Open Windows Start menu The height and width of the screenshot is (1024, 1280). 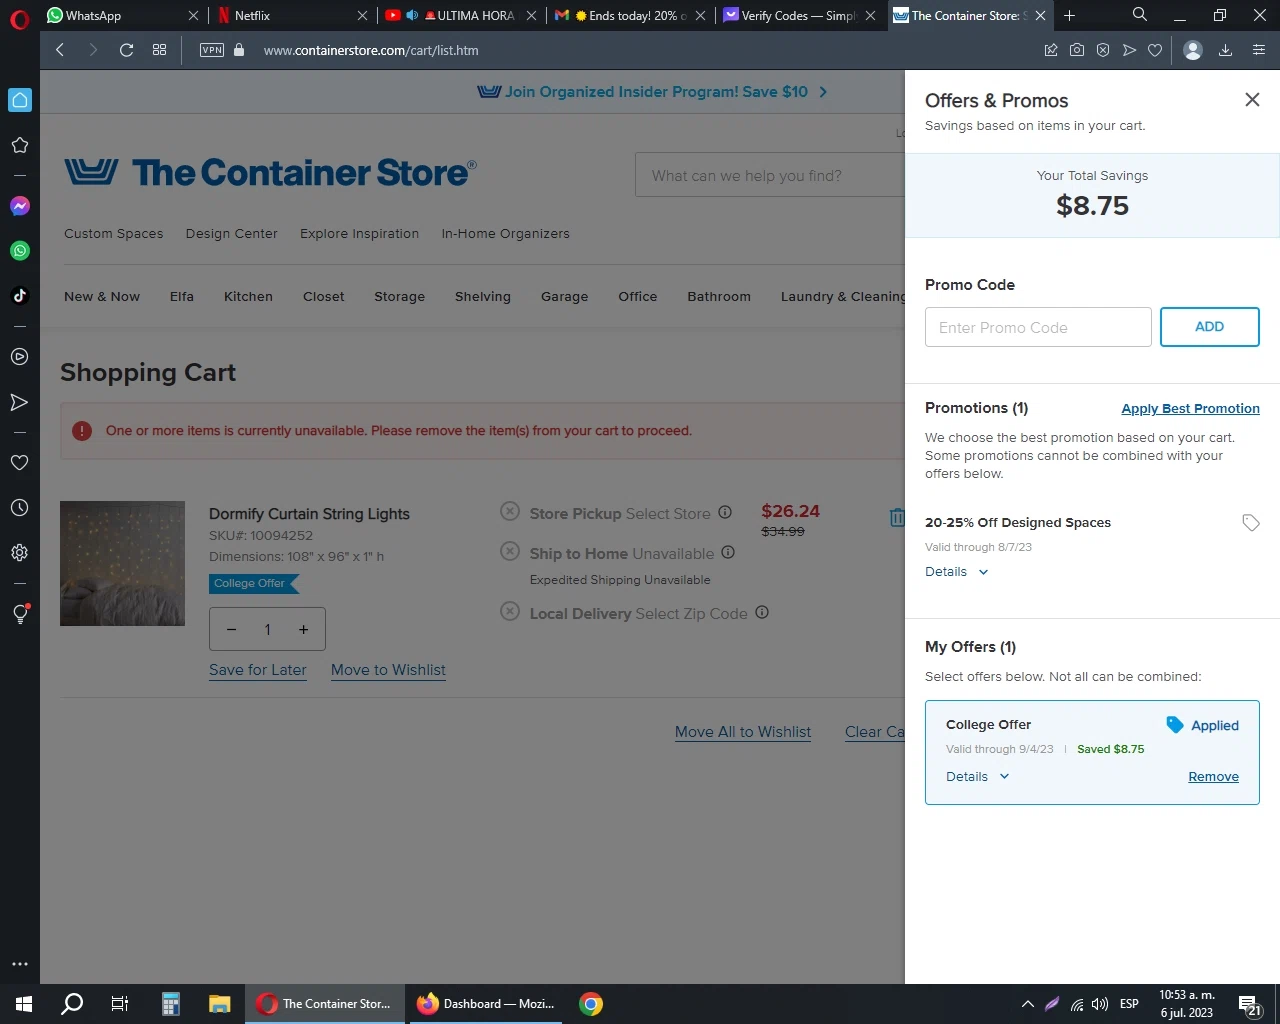point(24,1004)
